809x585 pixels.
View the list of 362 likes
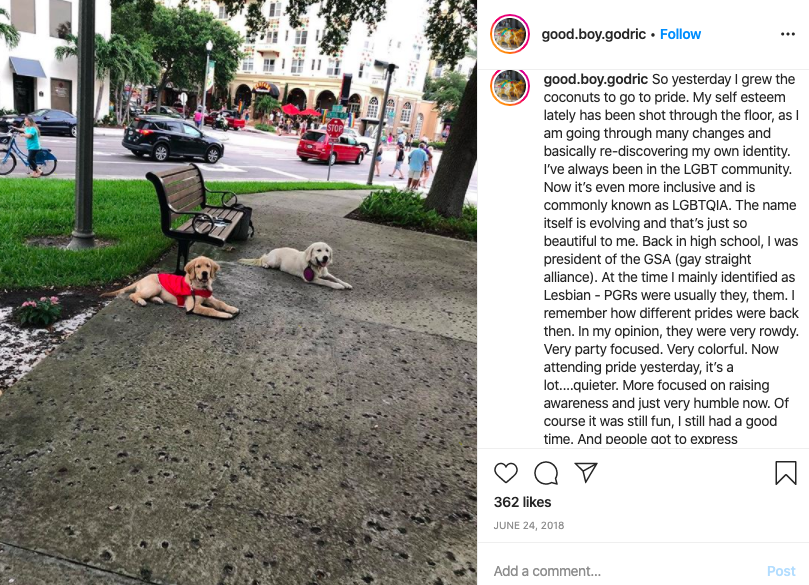click(522, 502)
